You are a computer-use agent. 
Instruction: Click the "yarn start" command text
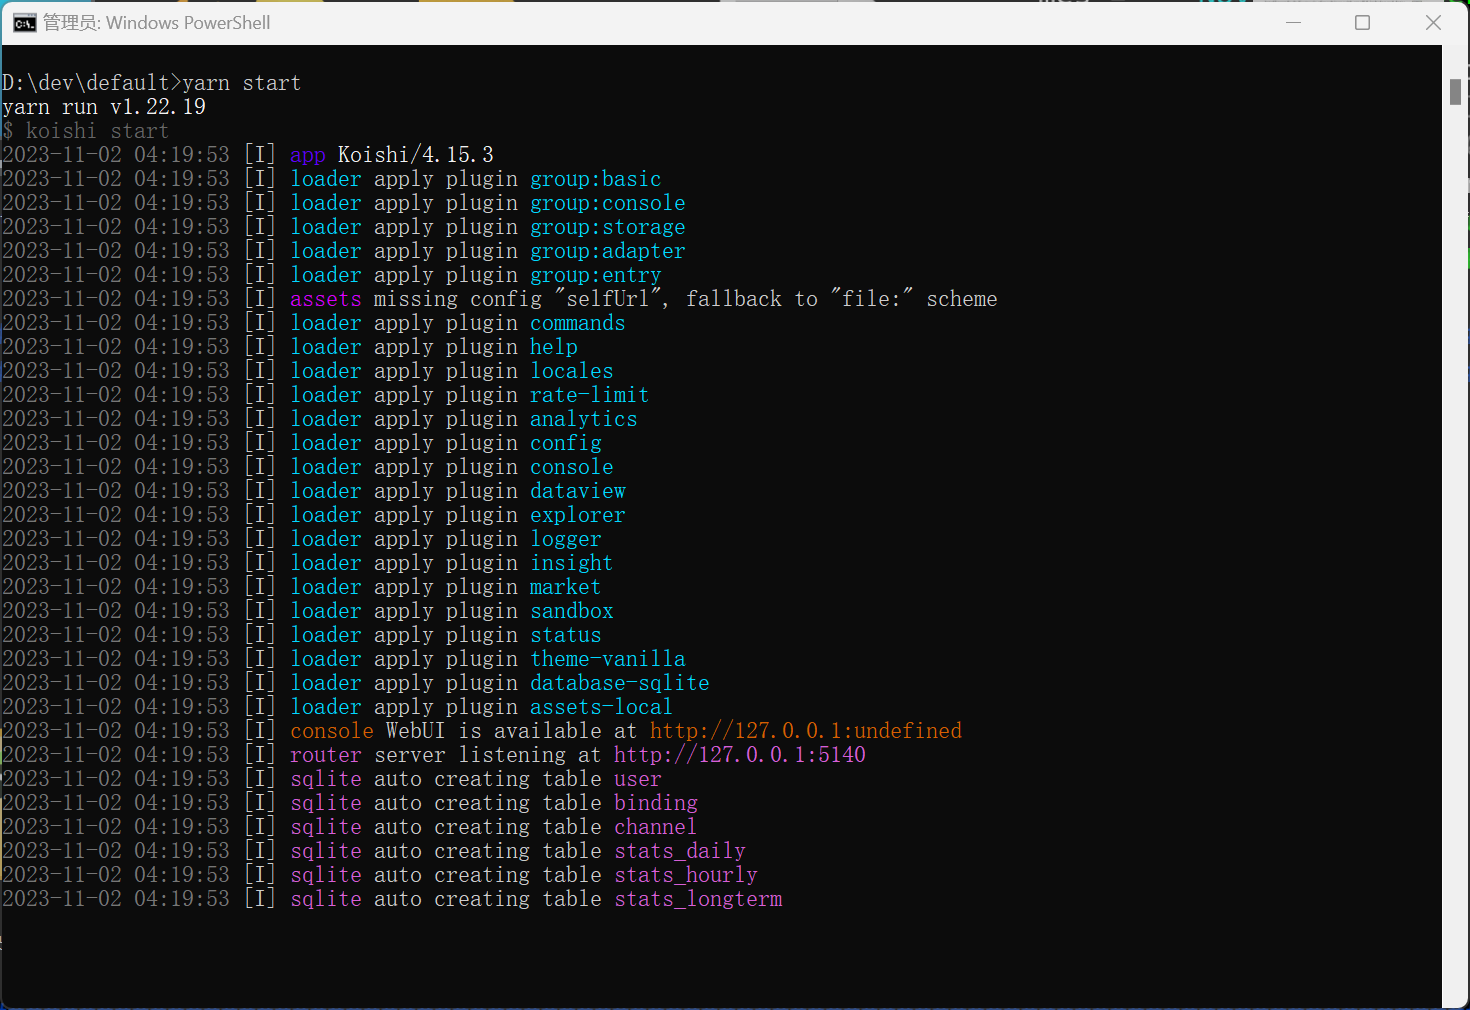coord(241,83)
